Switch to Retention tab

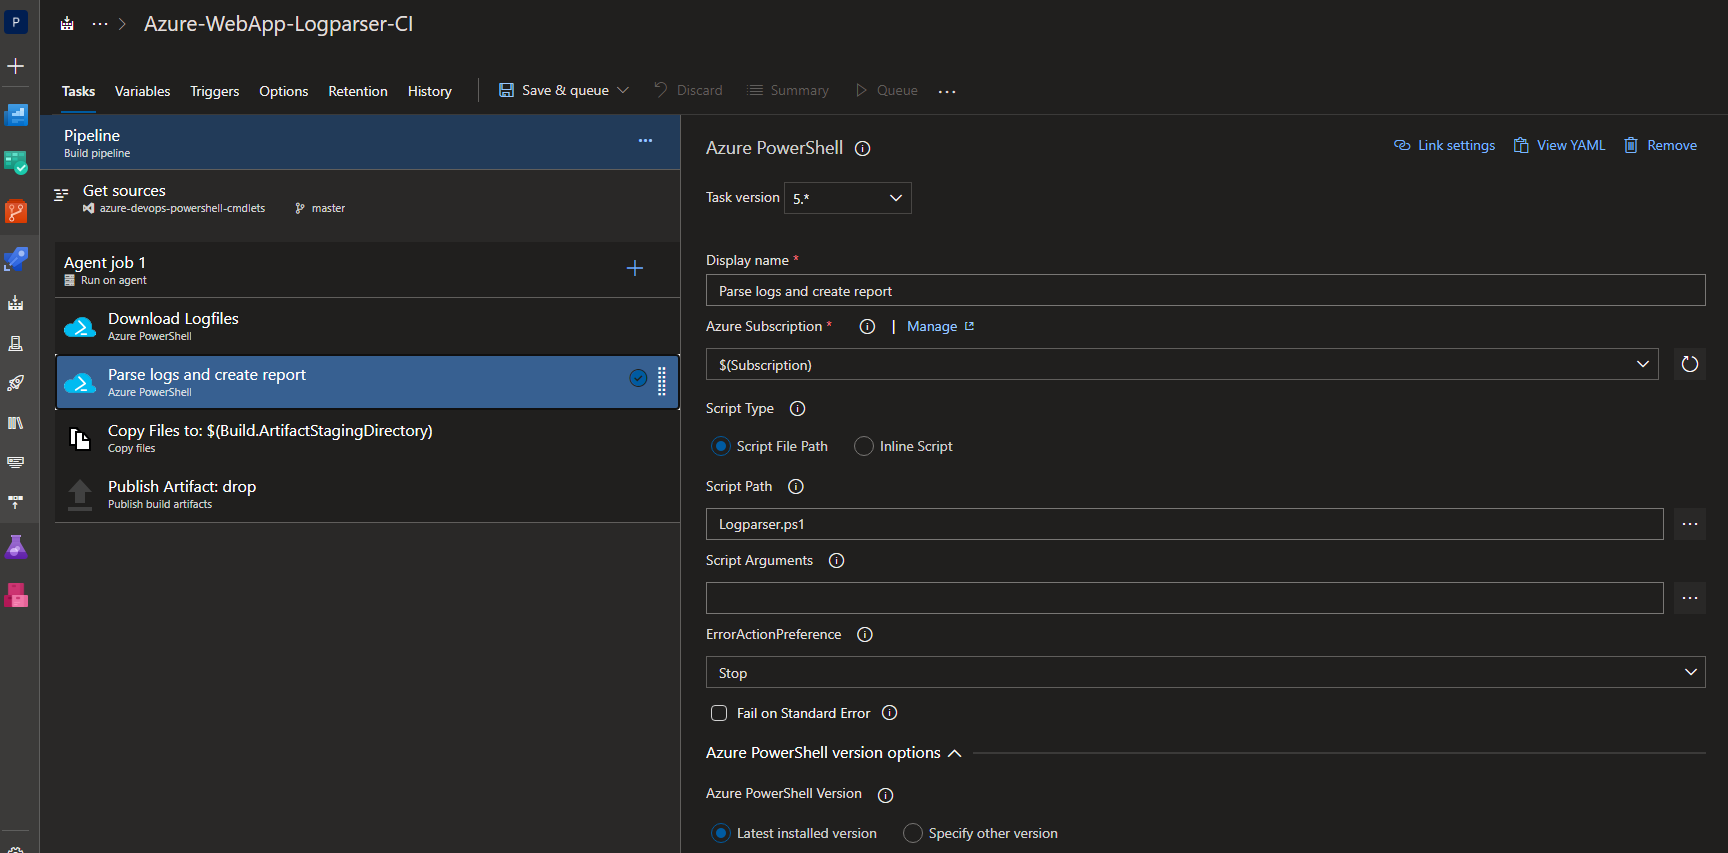357,91
